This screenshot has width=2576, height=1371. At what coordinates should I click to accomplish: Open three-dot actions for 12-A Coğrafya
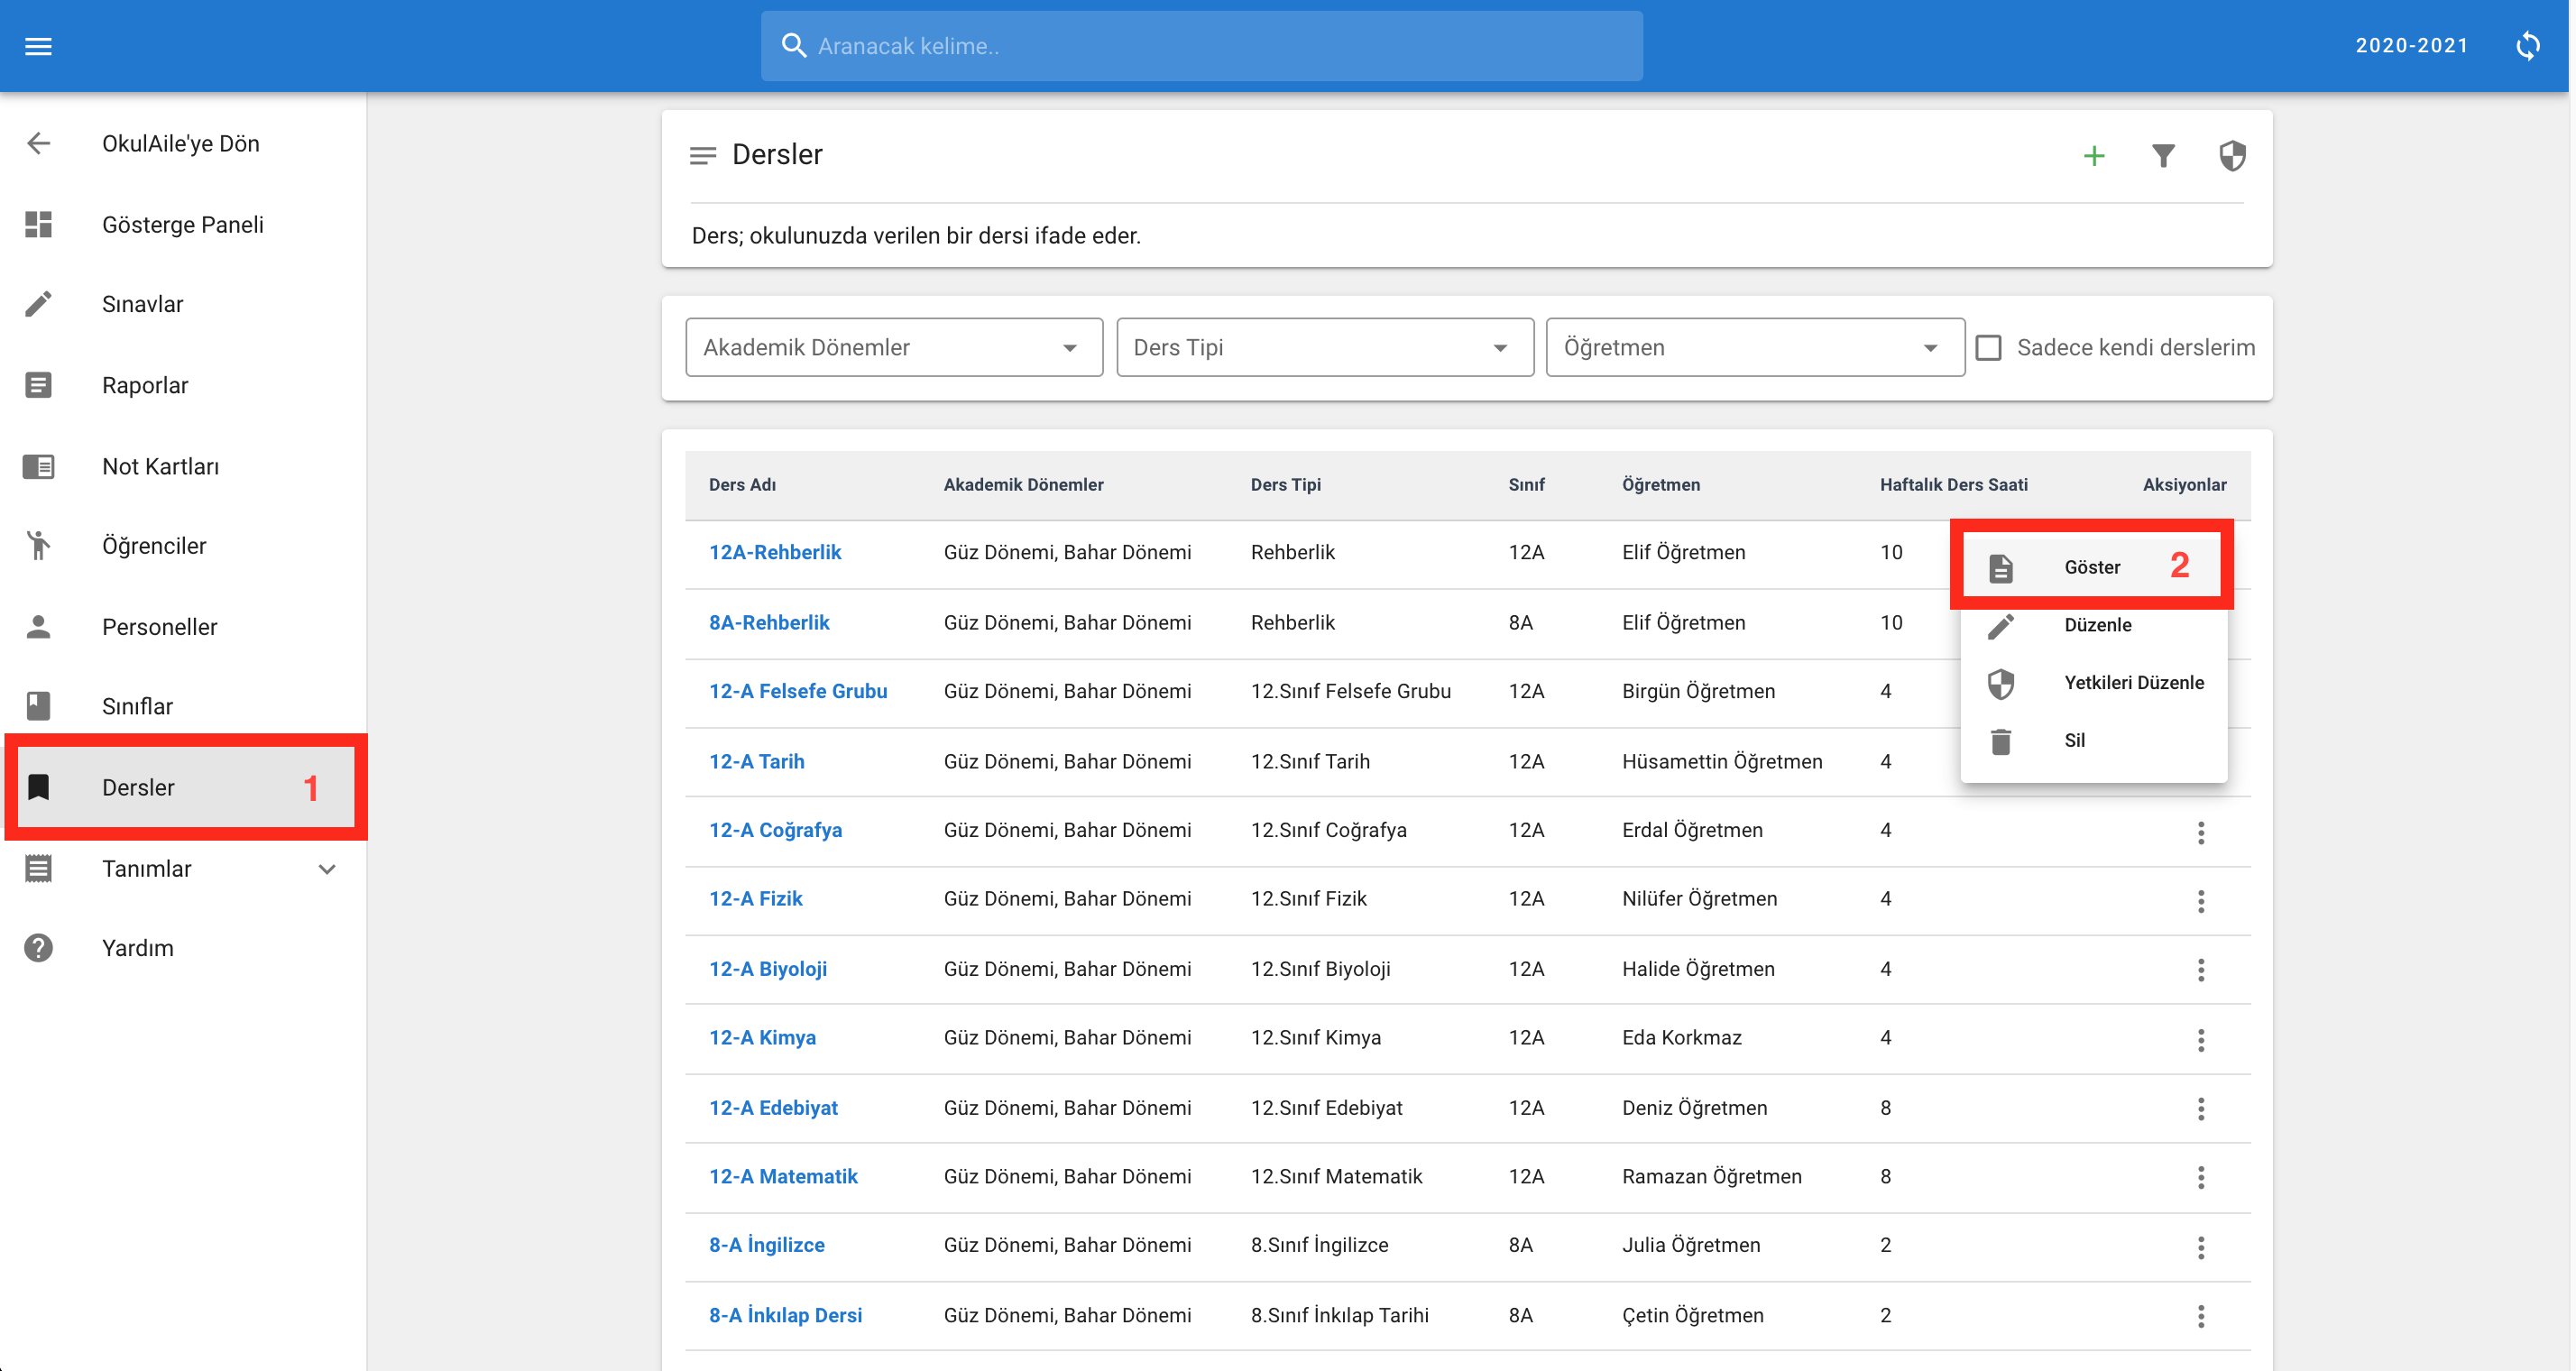[2200, 832]
